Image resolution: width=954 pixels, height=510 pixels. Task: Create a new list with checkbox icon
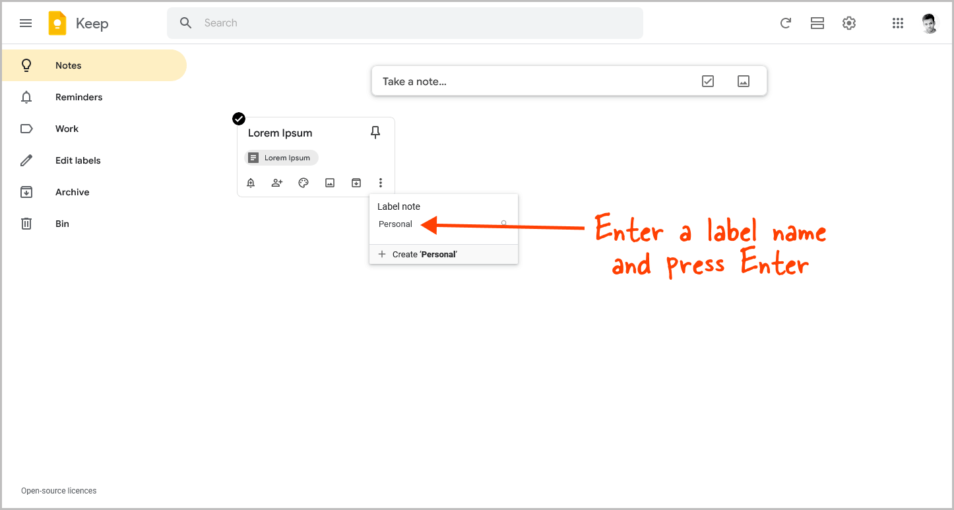708,81
